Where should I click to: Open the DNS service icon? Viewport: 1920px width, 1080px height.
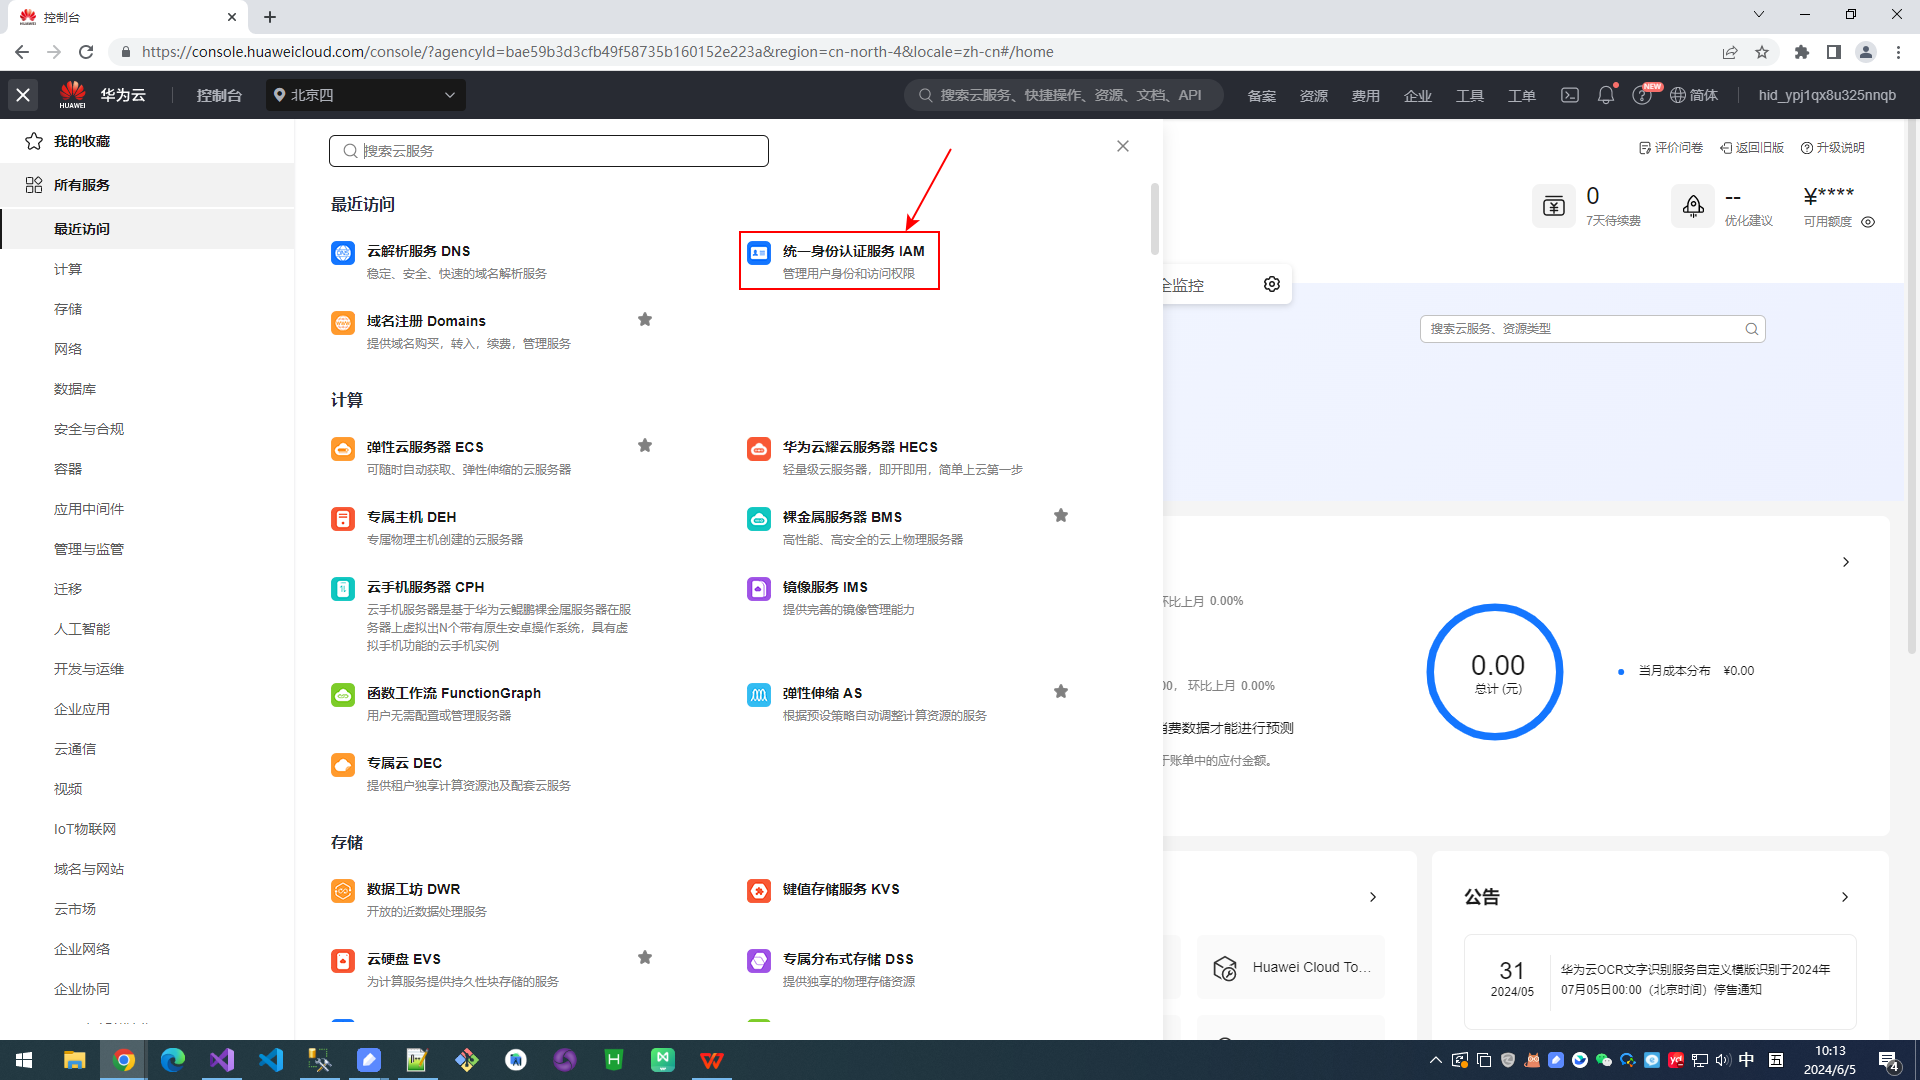point(343,253)
